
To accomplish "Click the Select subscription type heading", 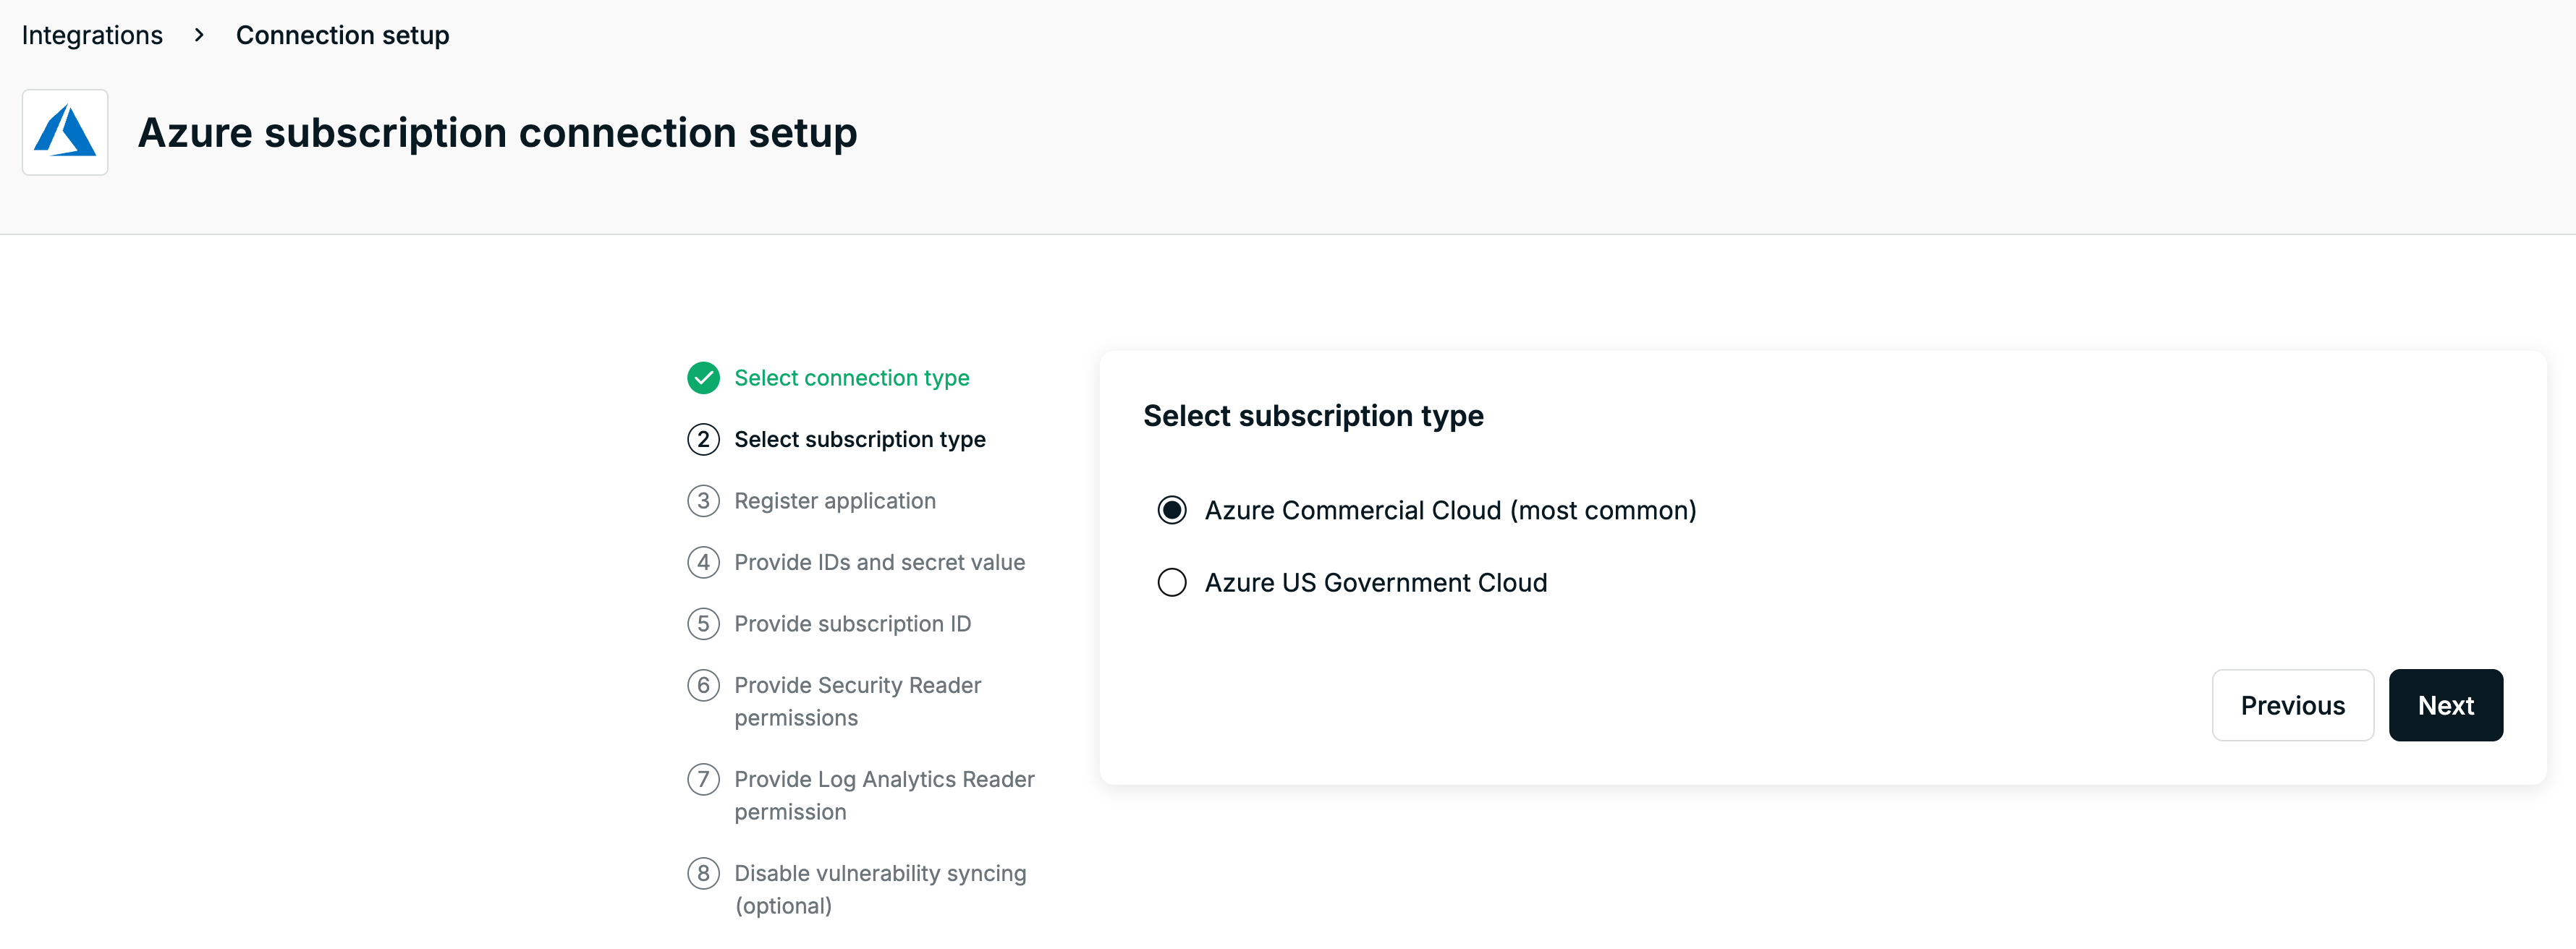I will point(1314,415).
